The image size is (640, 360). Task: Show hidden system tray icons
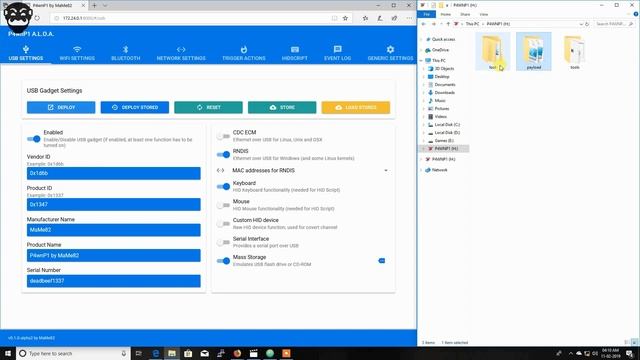click(x=571, y=353)
